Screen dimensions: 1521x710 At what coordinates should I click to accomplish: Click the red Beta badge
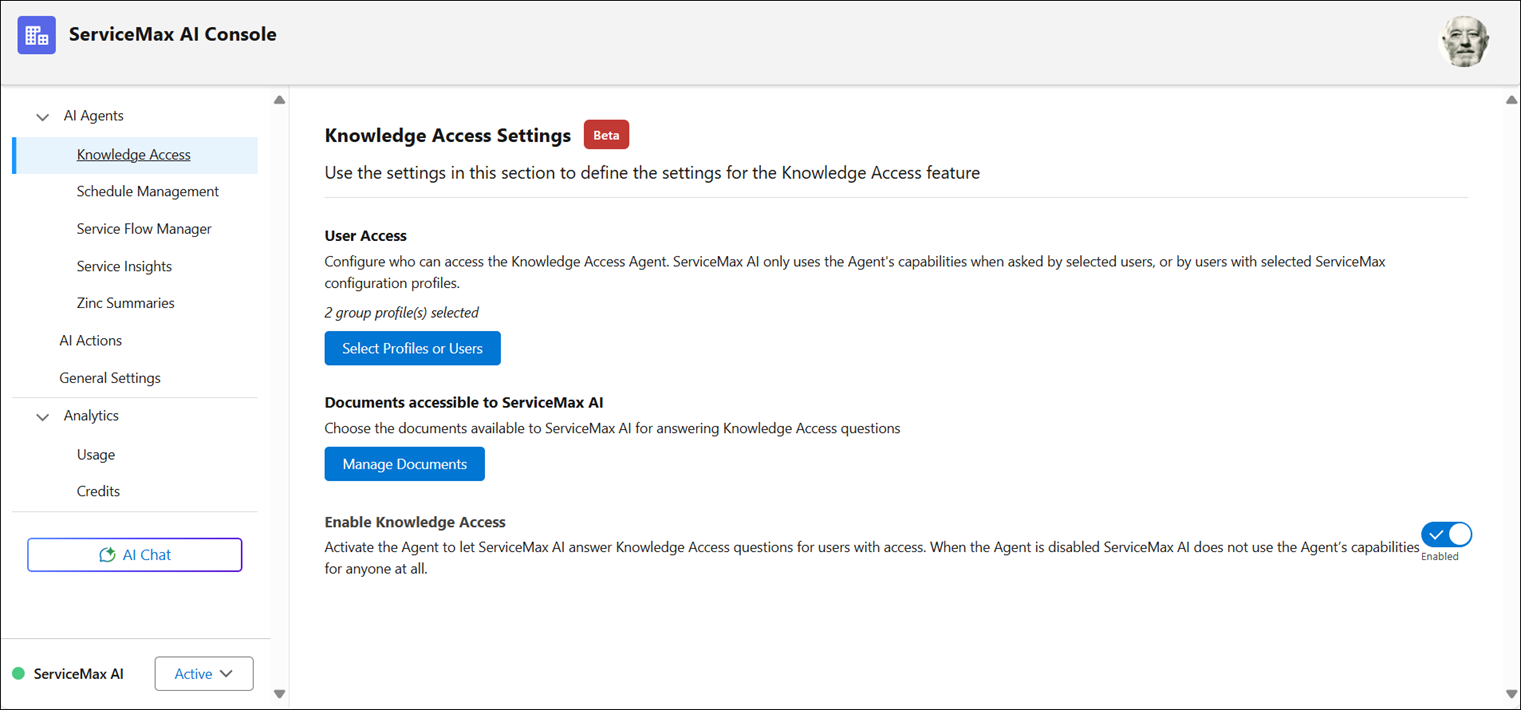[606, 135]
